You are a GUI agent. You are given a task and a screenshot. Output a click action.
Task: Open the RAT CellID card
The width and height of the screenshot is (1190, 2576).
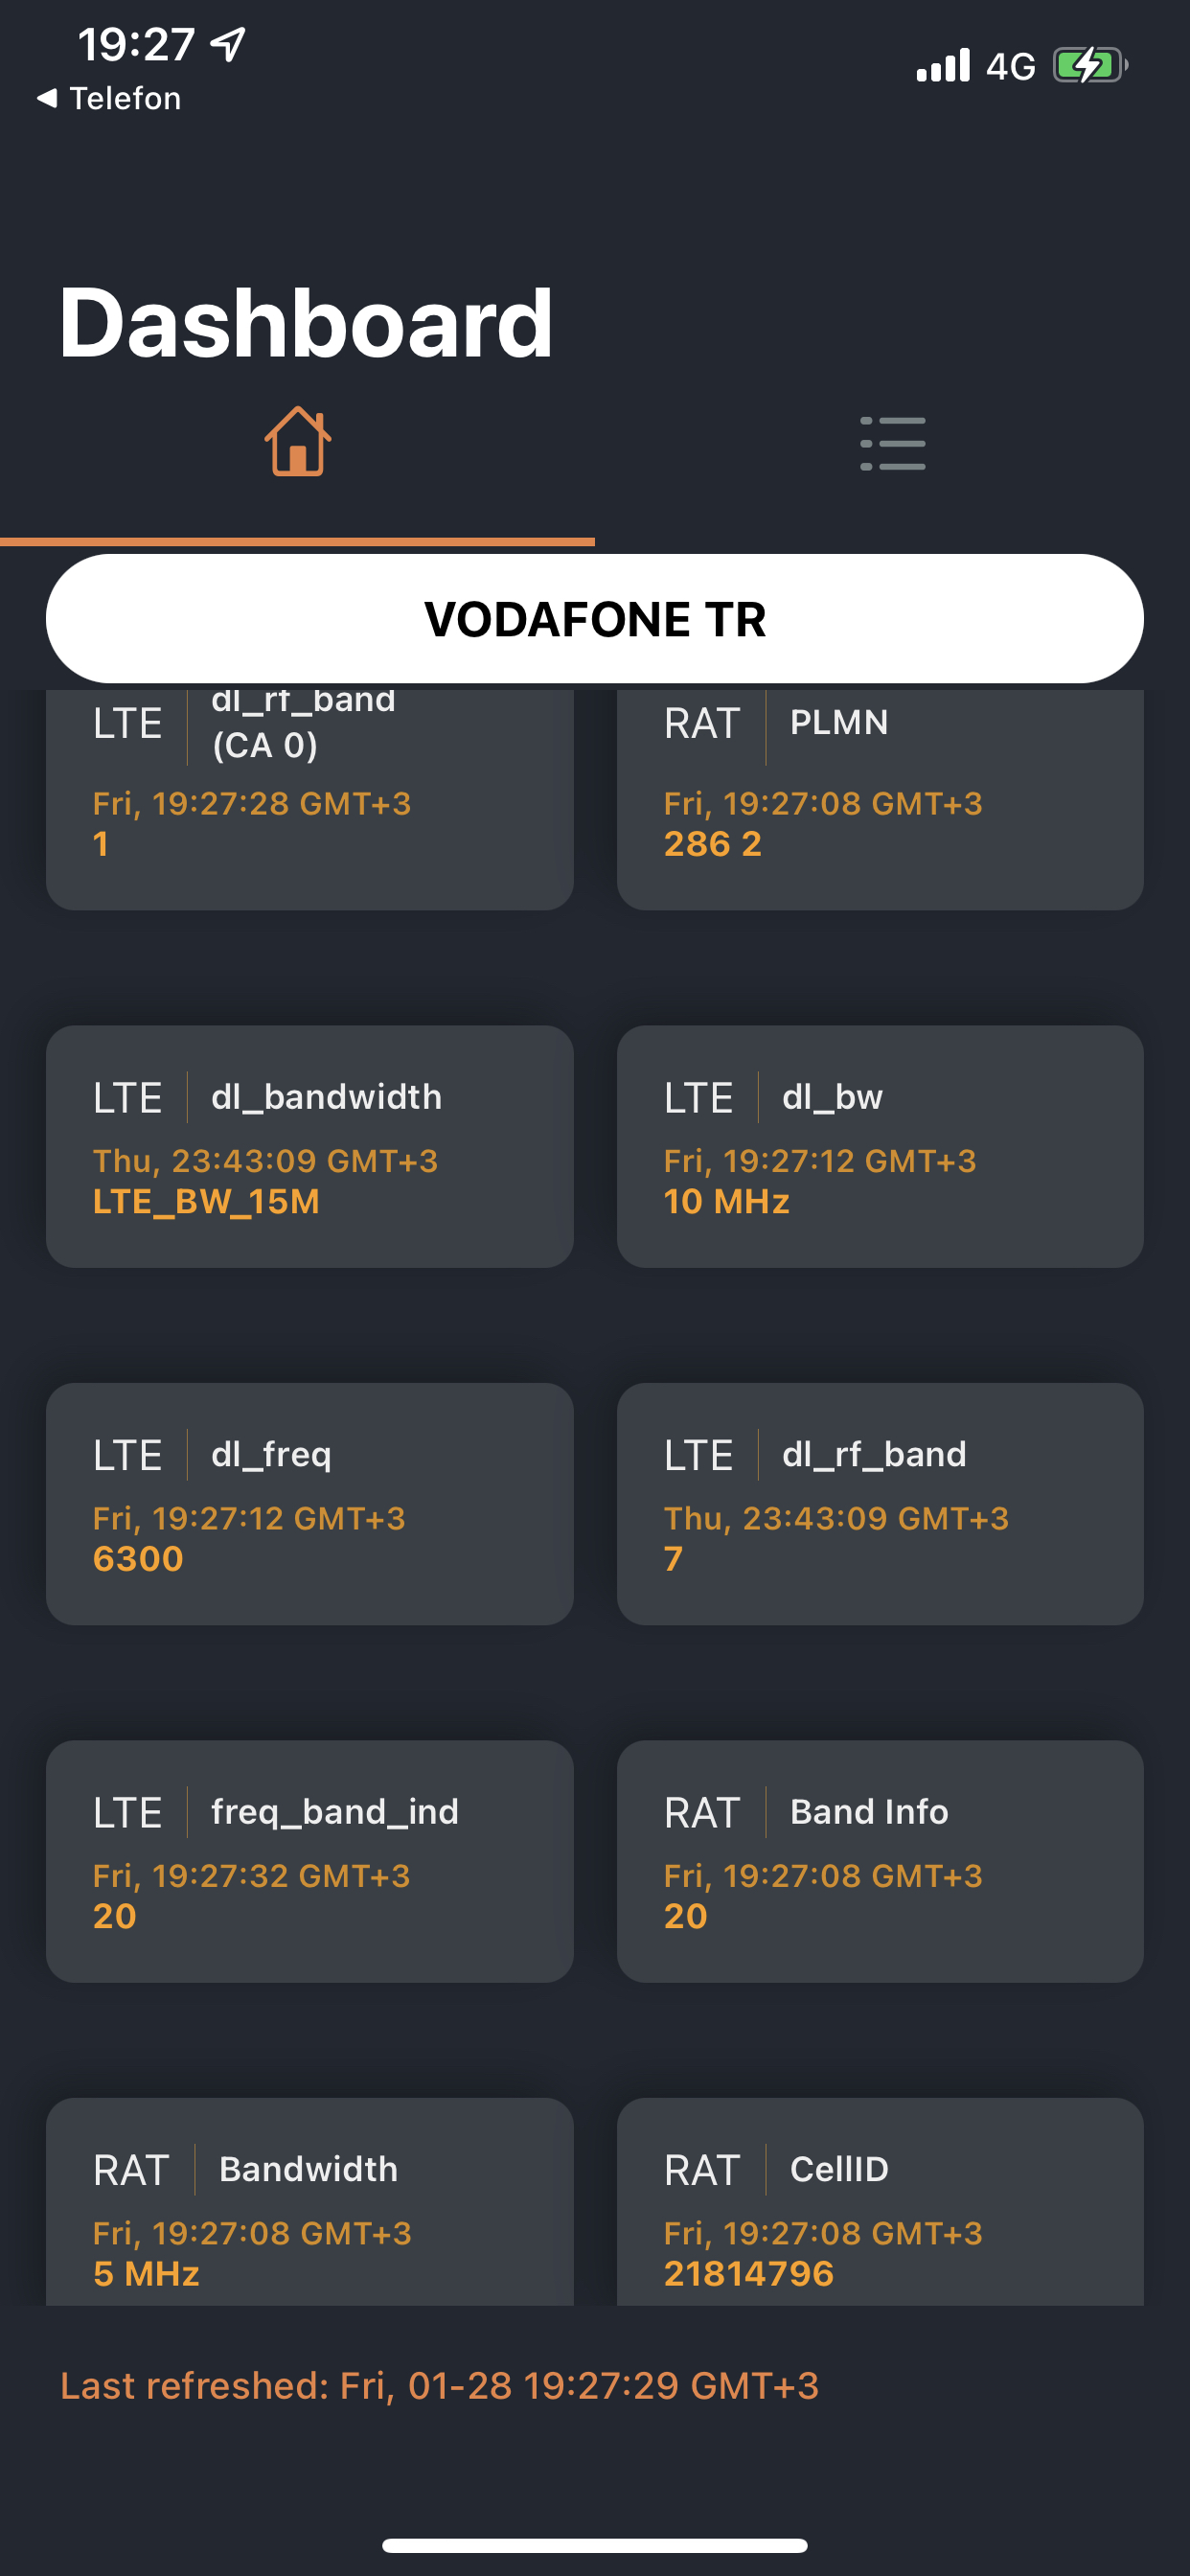tap(879, 2202)
